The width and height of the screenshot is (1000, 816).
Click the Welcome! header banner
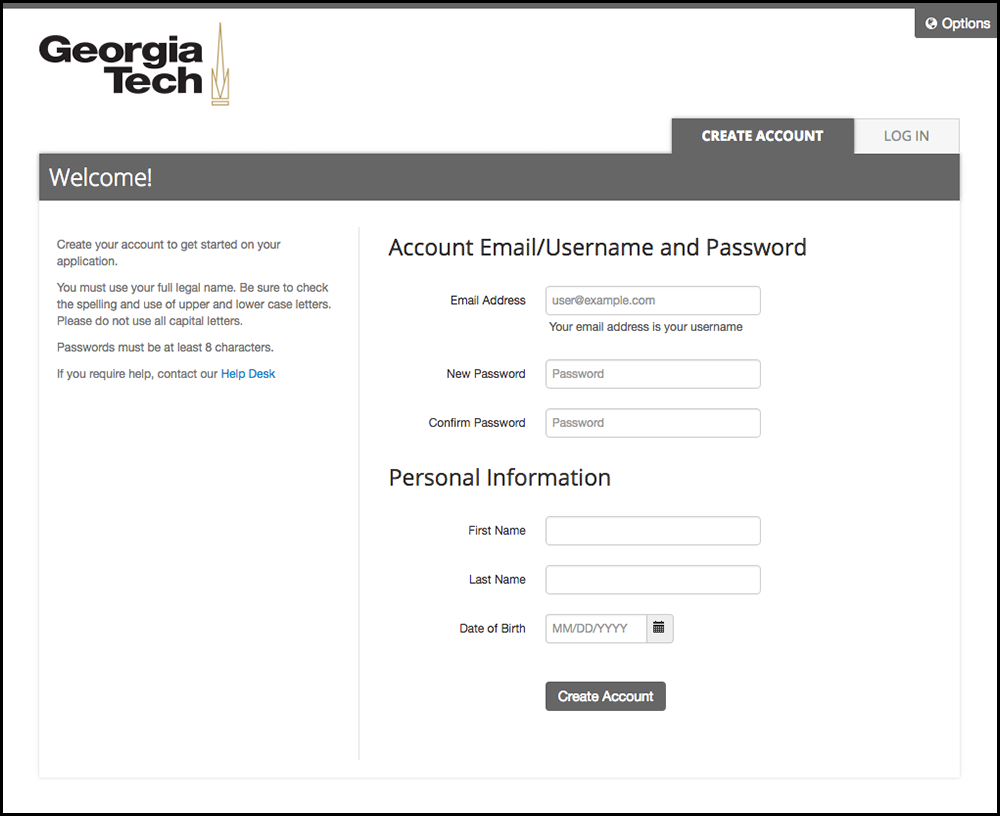click(499, 178)
